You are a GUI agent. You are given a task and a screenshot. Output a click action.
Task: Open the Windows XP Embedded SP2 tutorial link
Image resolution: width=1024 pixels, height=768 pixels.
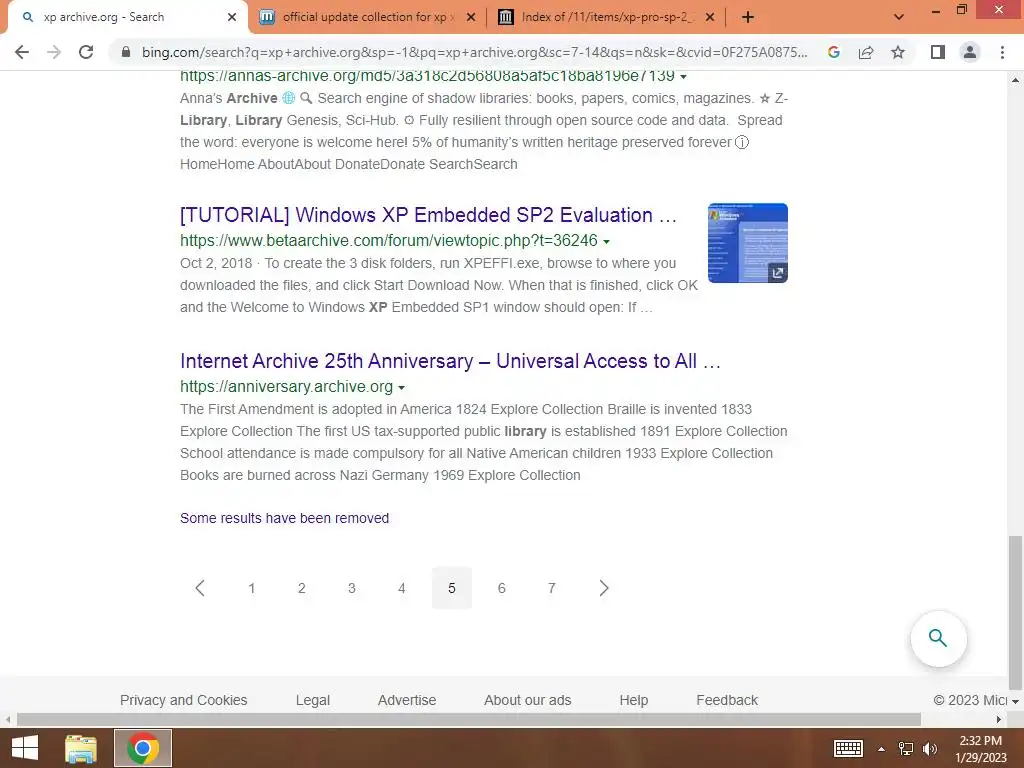(x=428, y=215)
